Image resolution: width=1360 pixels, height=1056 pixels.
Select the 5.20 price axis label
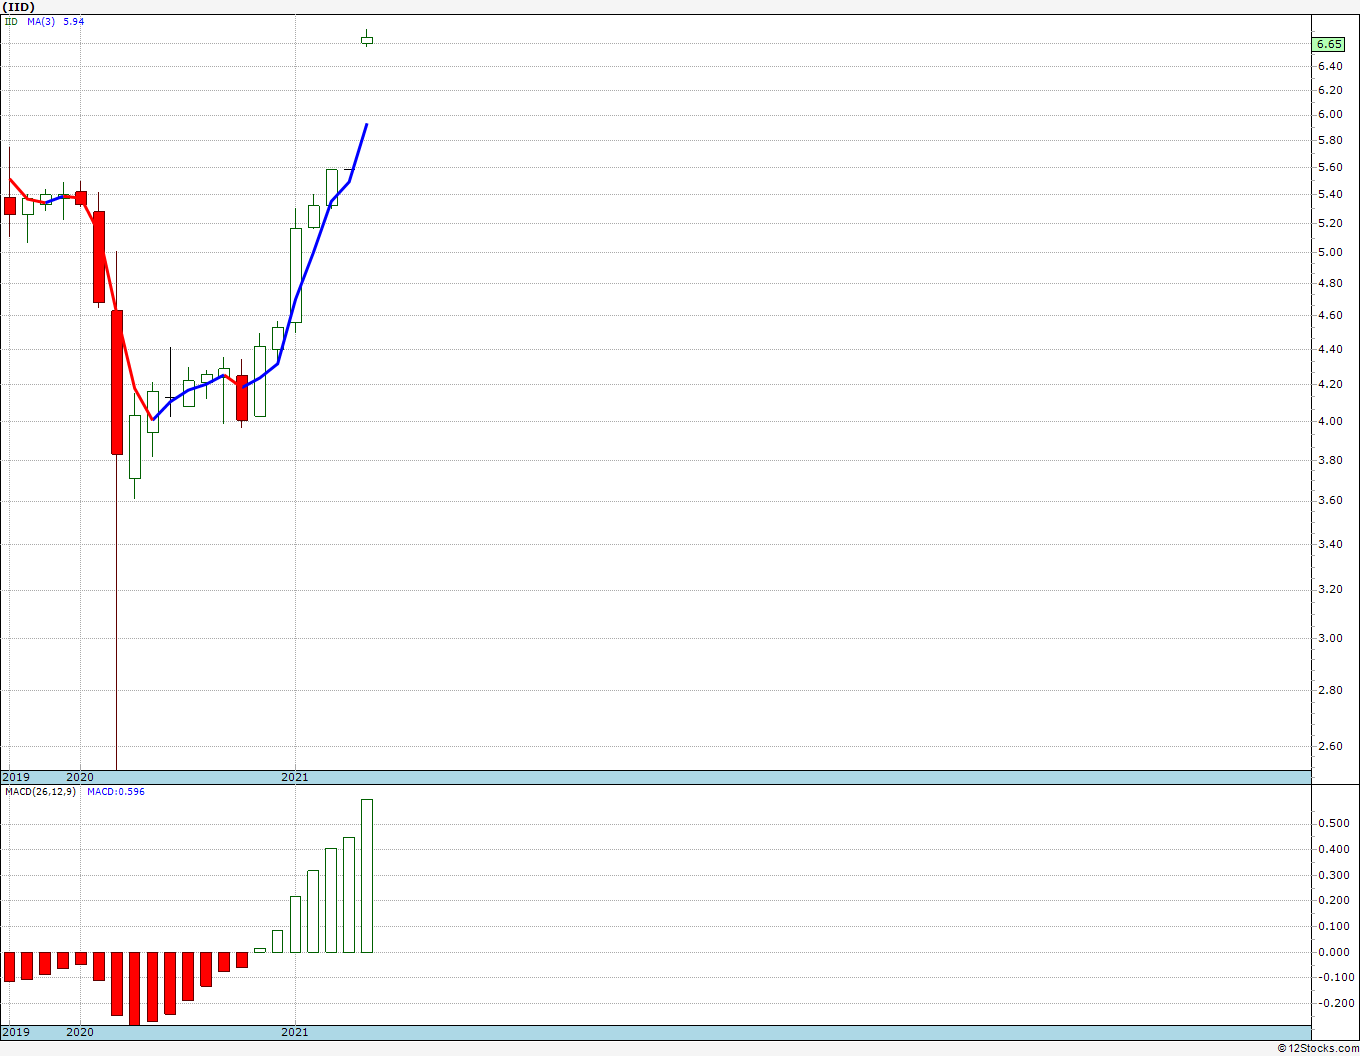point(1330,224)
